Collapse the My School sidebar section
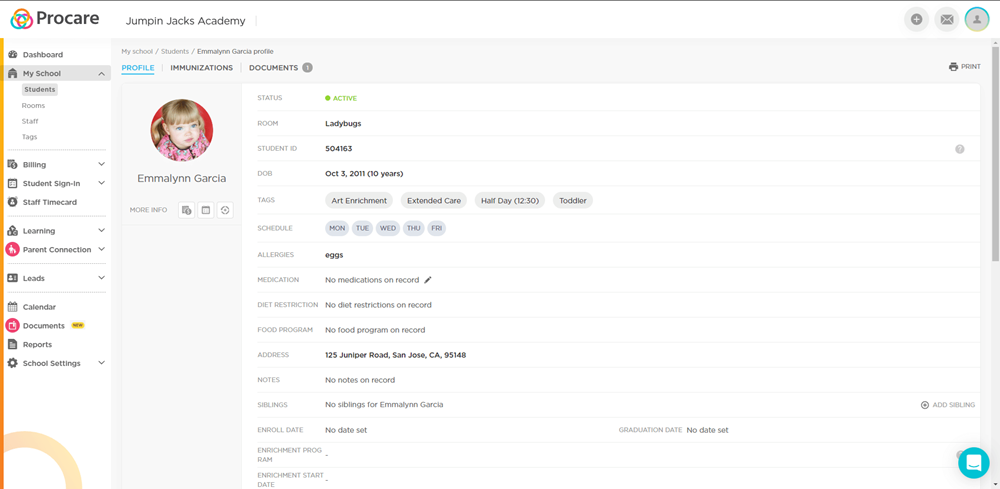This screenshot has width=1000, height=489. pyautogui.click(x=101, y=74)
